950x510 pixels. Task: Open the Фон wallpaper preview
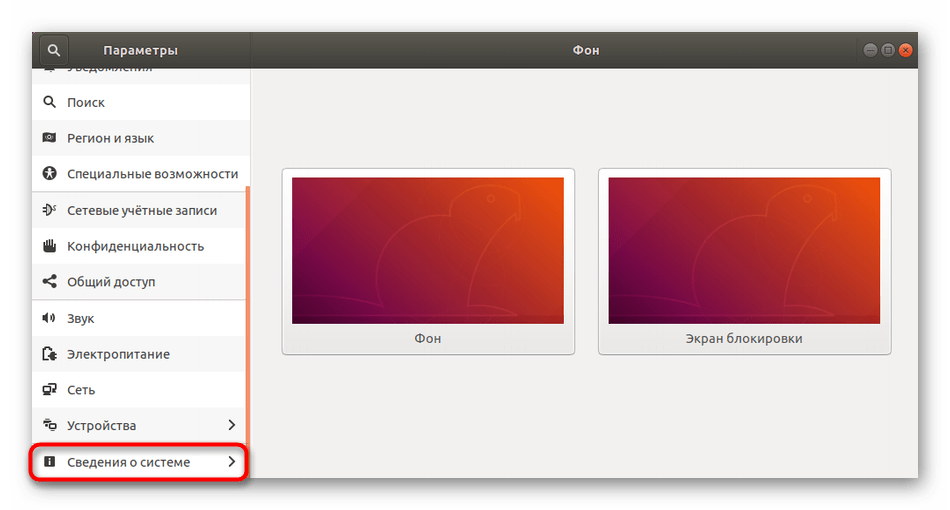click(427, 250)
